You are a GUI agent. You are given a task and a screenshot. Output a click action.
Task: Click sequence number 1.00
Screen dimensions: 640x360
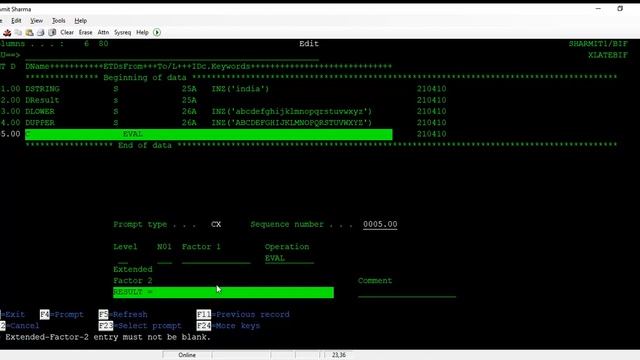coord(10,89)
